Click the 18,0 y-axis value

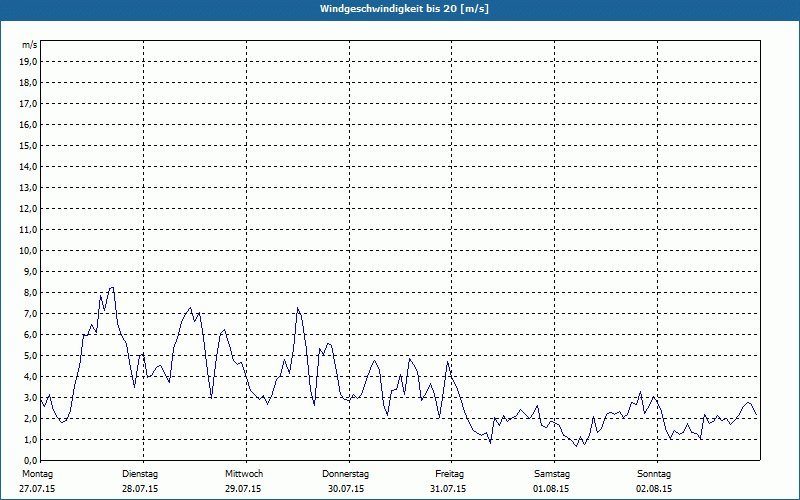click(28, 83)
